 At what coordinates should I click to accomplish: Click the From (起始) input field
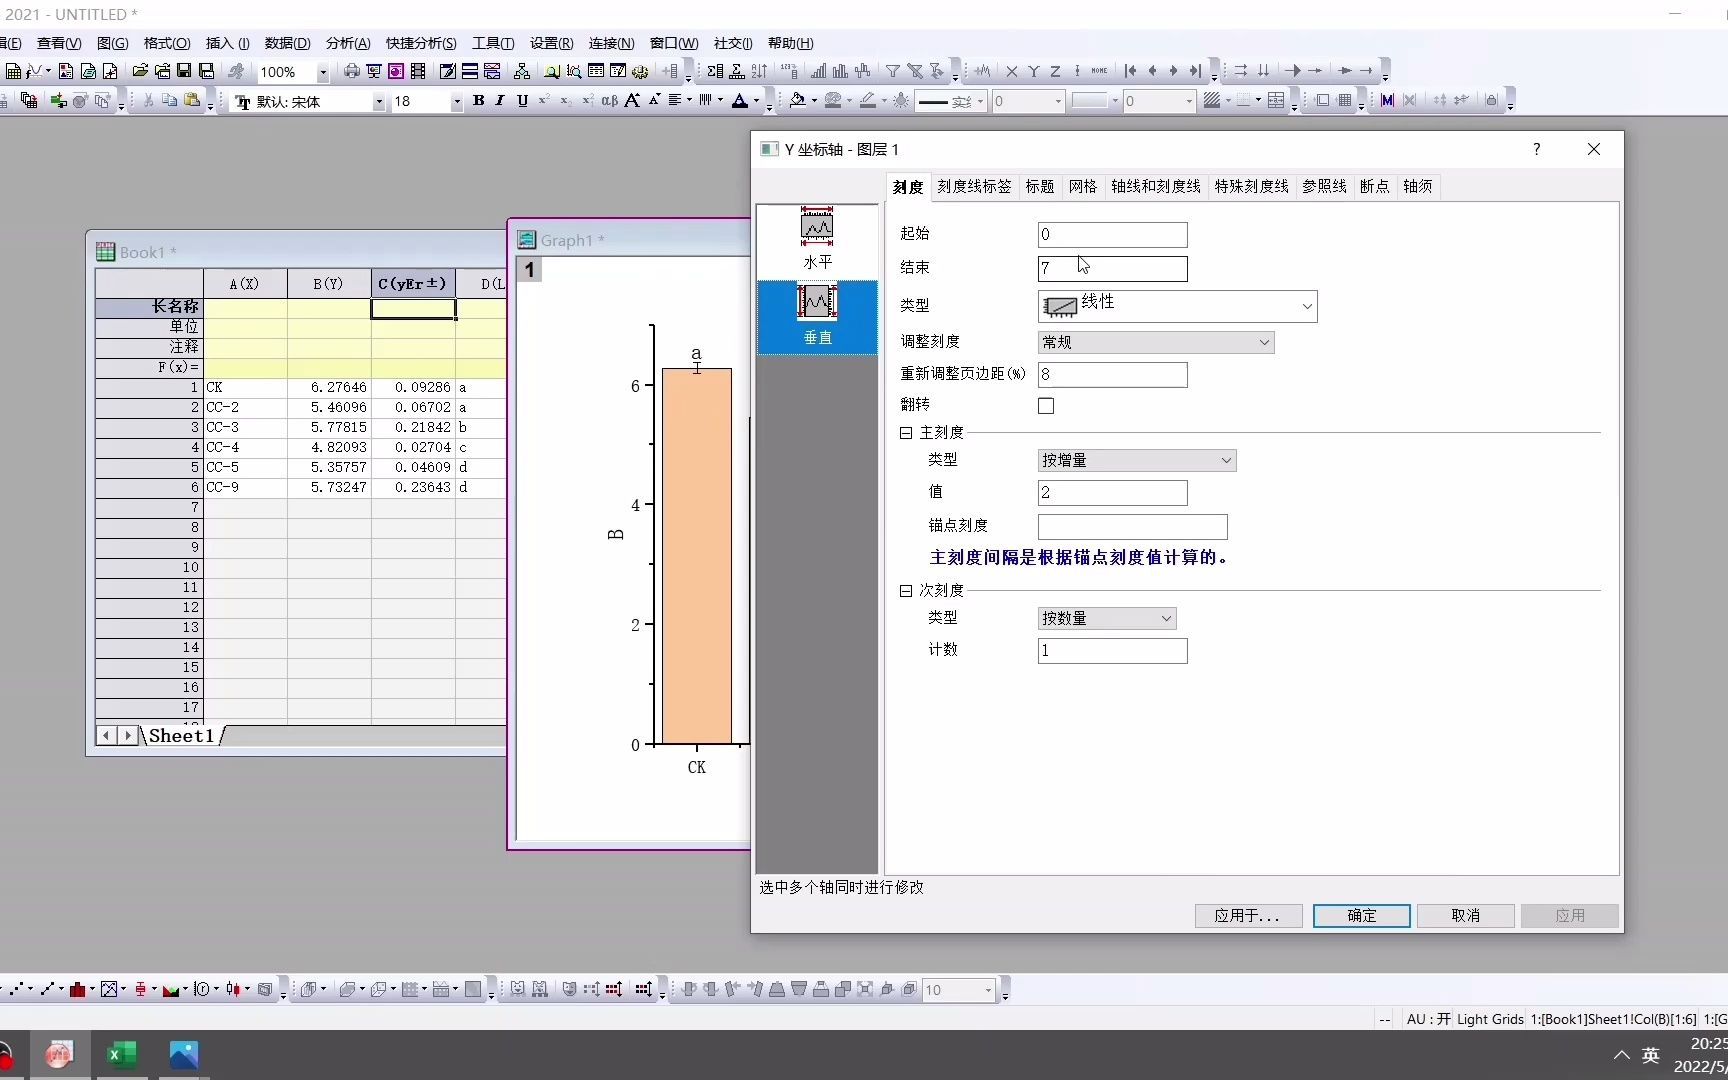pyautogui.click(x=1113, y=235)
